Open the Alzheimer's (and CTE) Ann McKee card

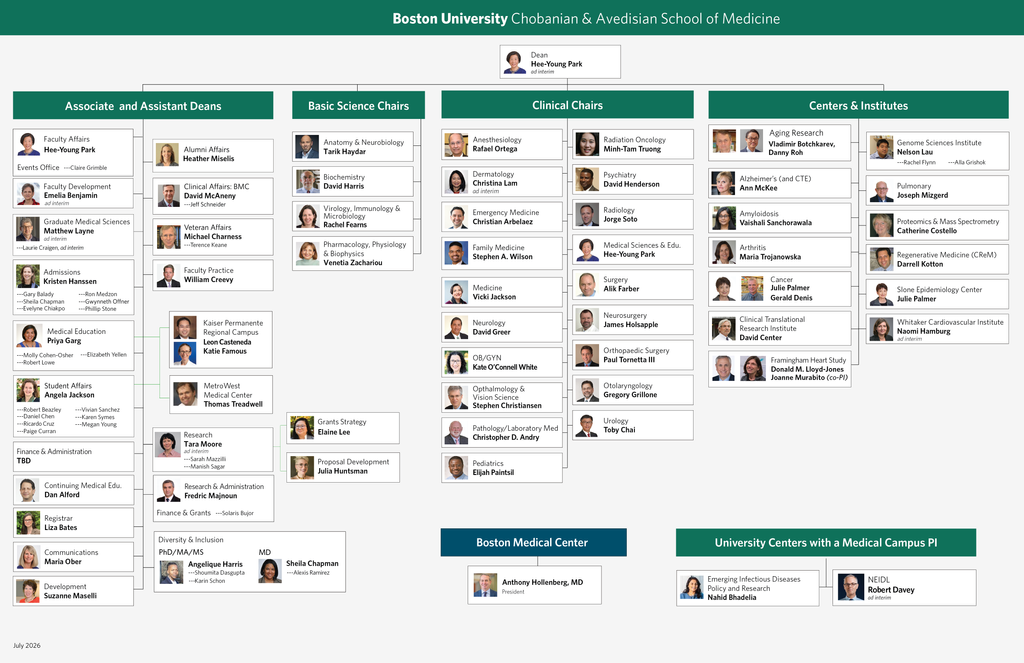pyautogui.click(x=780, y=183)
